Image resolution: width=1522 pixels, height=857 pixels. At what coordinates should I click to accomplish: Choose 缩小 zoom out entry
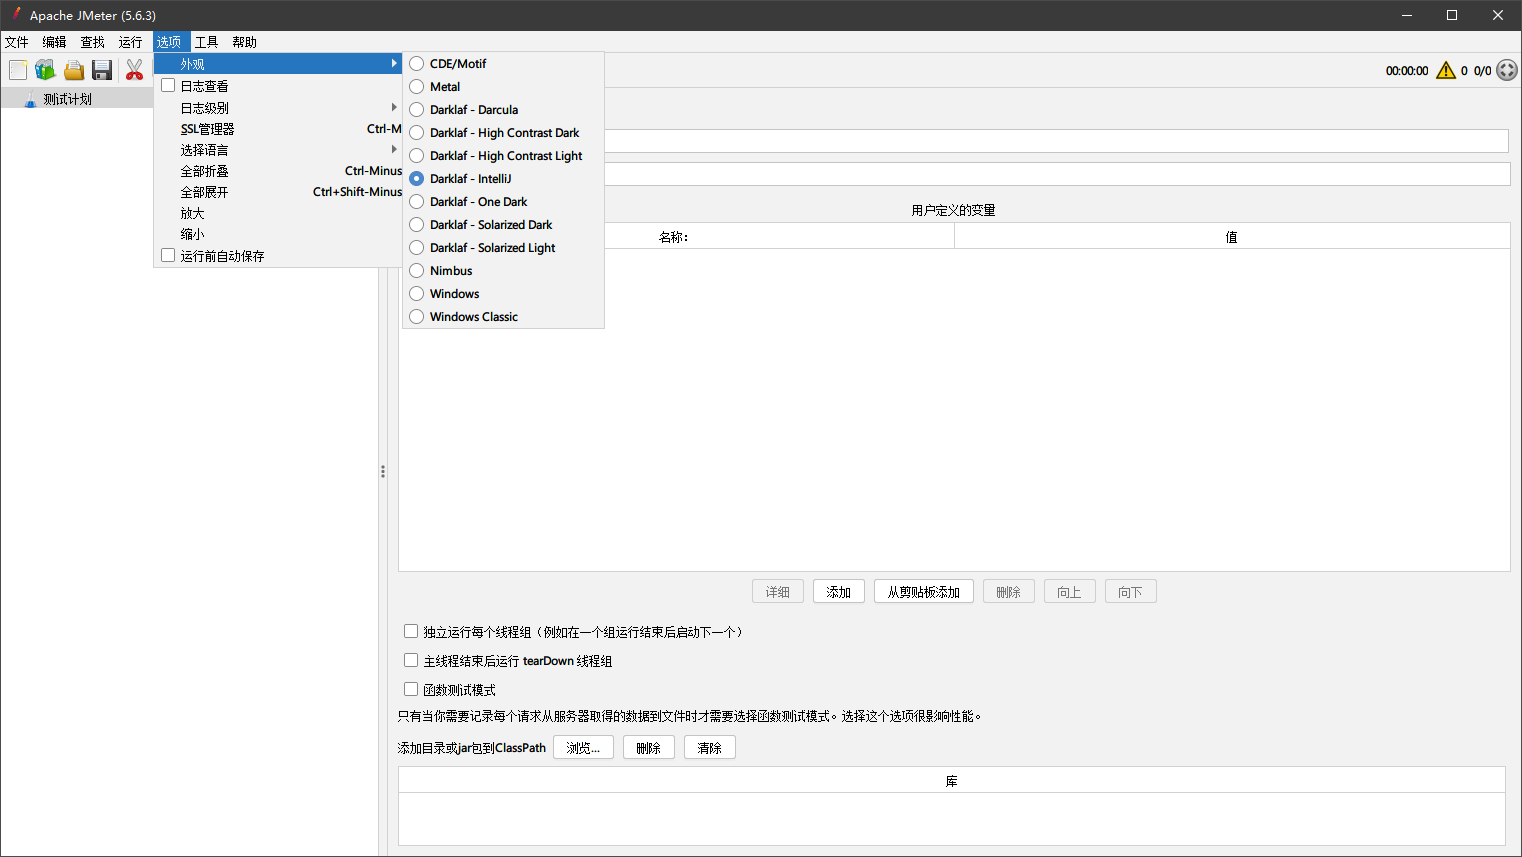point(278,234)
